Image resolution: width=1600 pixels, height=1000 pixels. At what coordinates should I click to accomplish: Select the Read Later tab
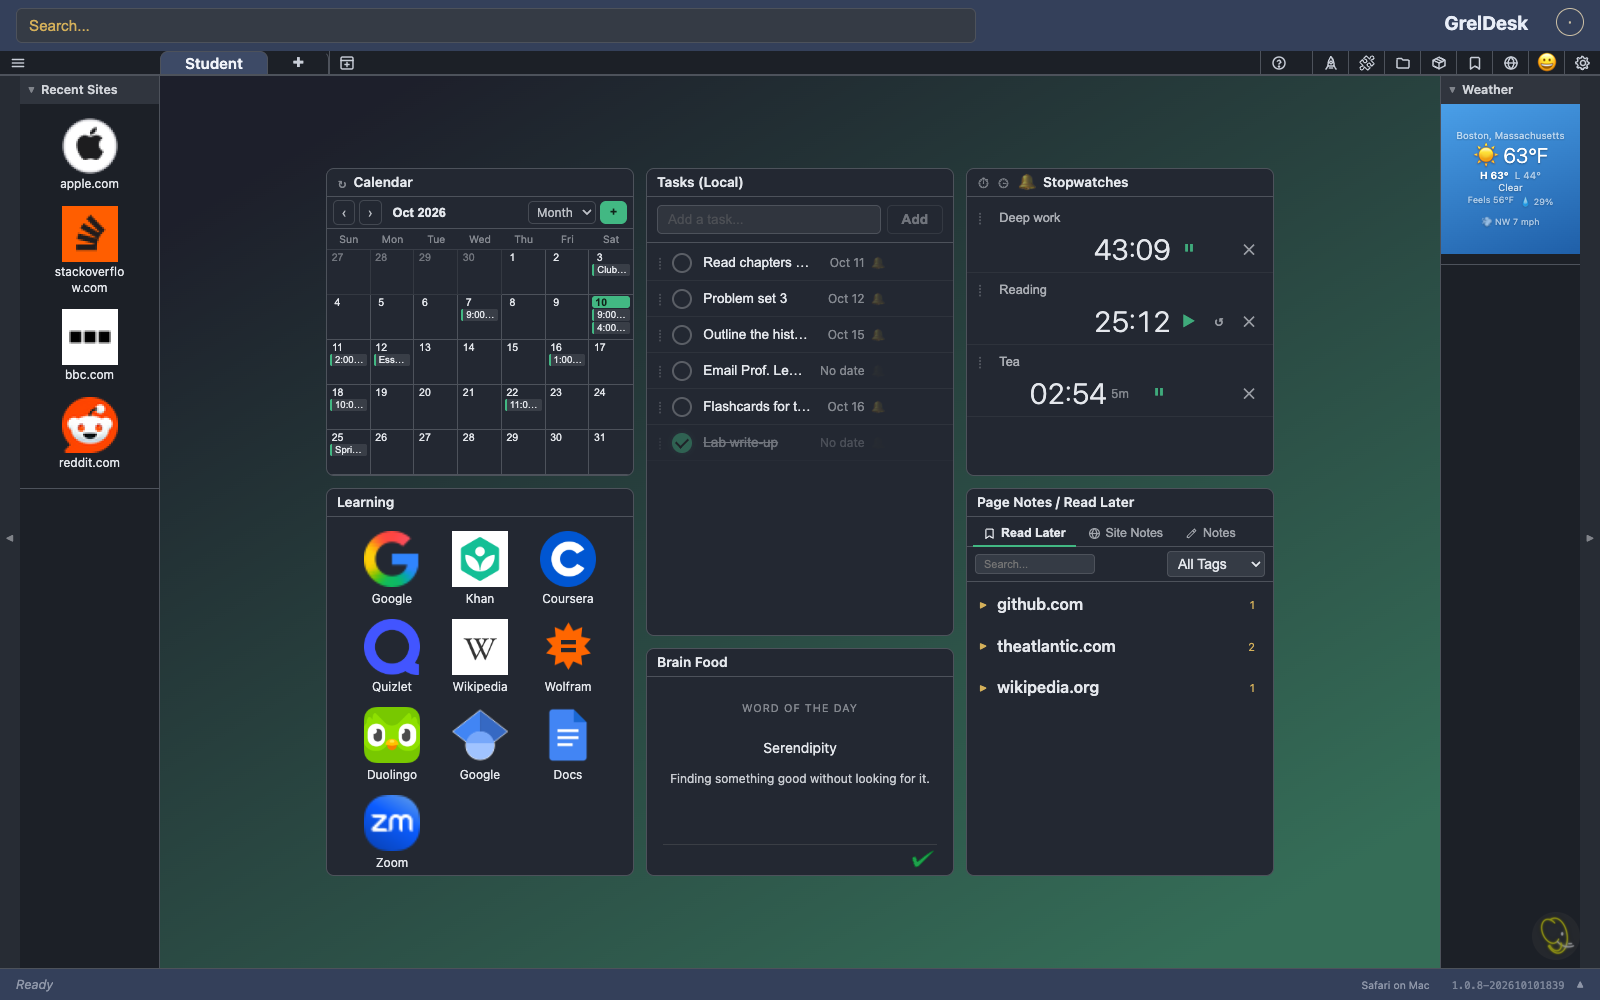point(1025,533)
